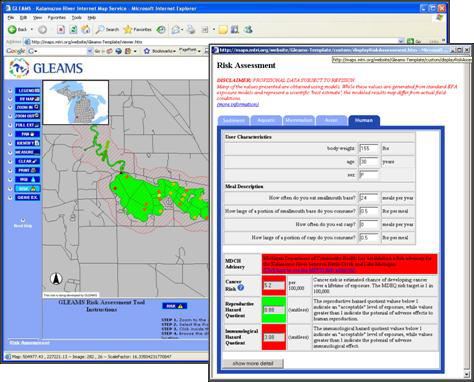Image resolution: width=474 pixels, height=382 pixels.
Task: Click smallmouth bass meals per year field
Action: [369, 198]
